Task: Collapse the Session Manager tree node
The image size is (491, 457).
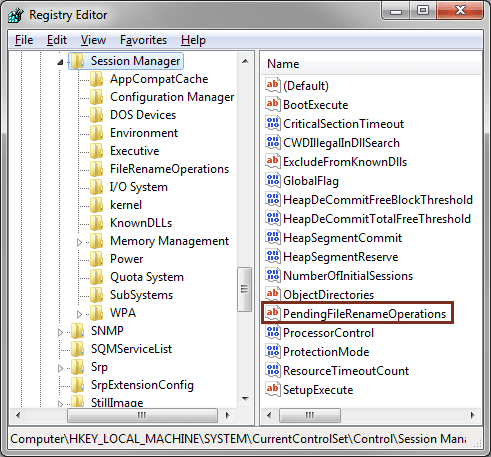Action: tap(60, 62)
